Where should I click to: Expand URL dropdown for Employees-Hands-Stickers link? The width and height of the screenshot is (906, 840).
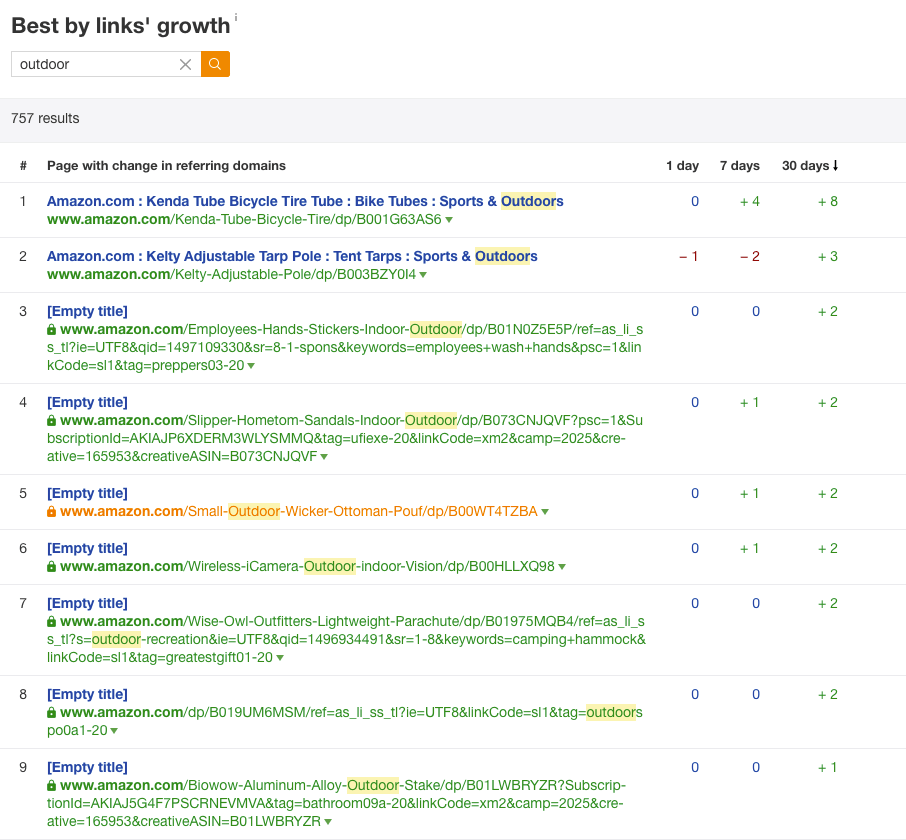pos(251,366)
